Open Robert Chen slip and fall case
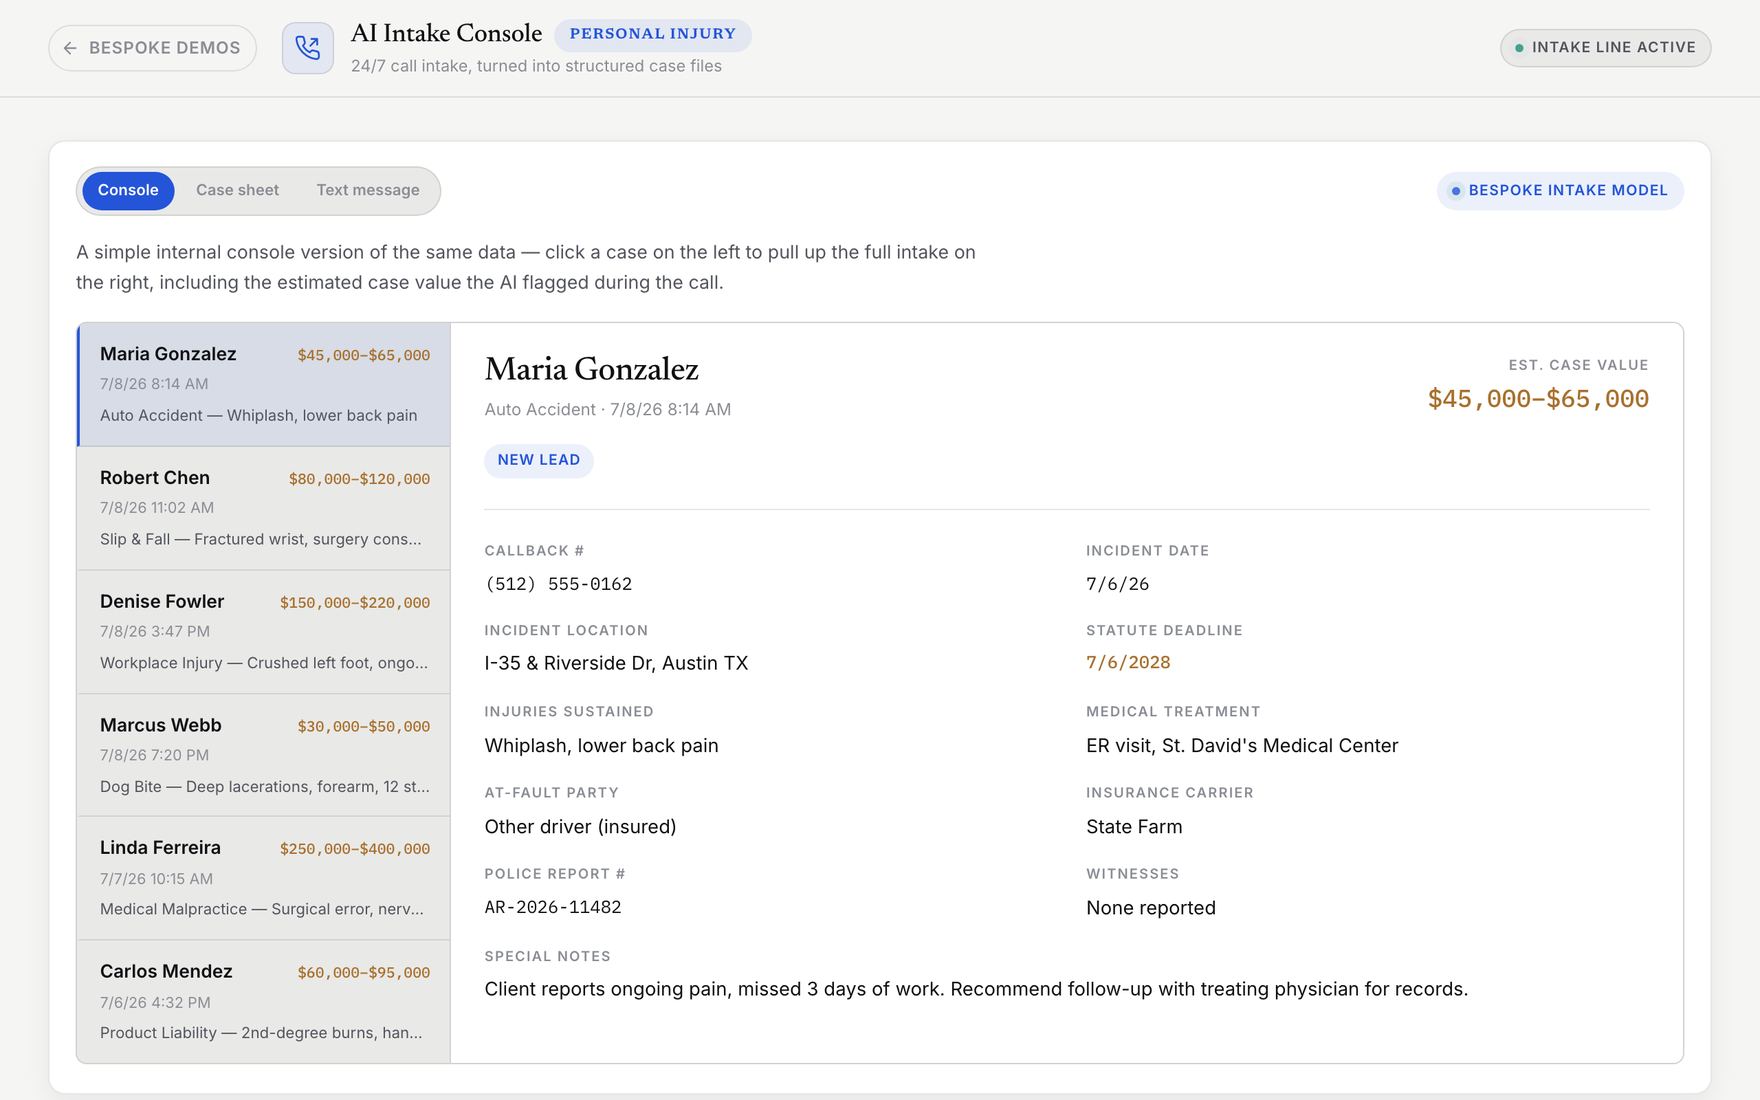 coord(264,508)
